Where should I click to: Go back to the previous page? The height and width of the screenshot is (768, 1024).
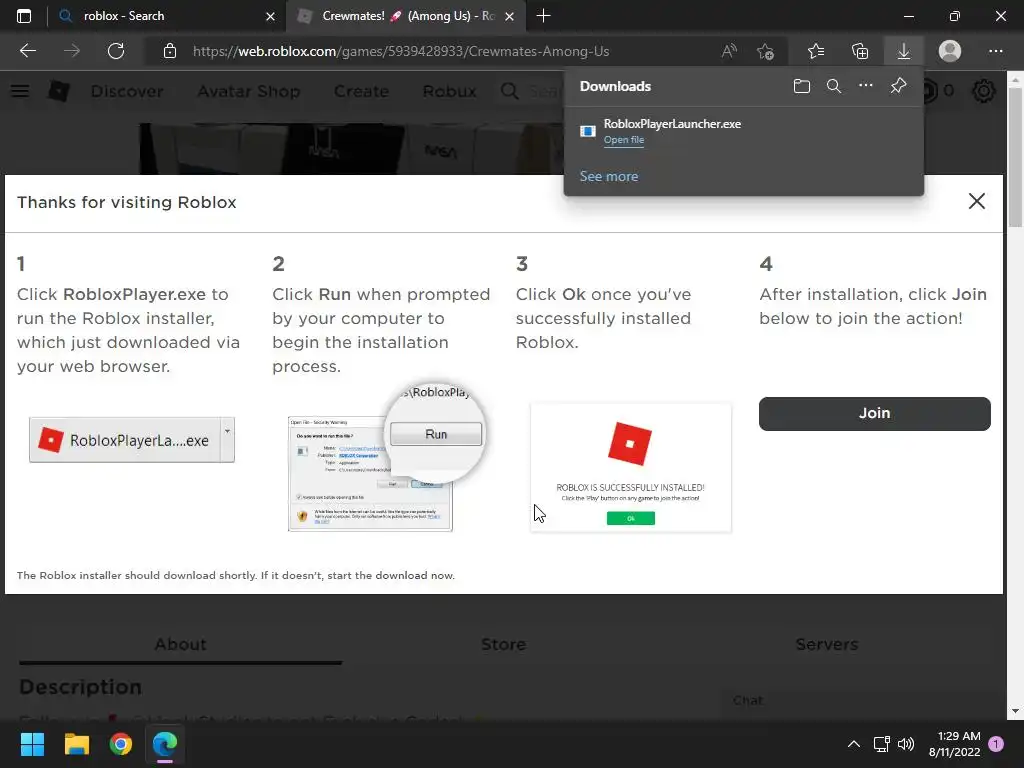coord(27,51)
